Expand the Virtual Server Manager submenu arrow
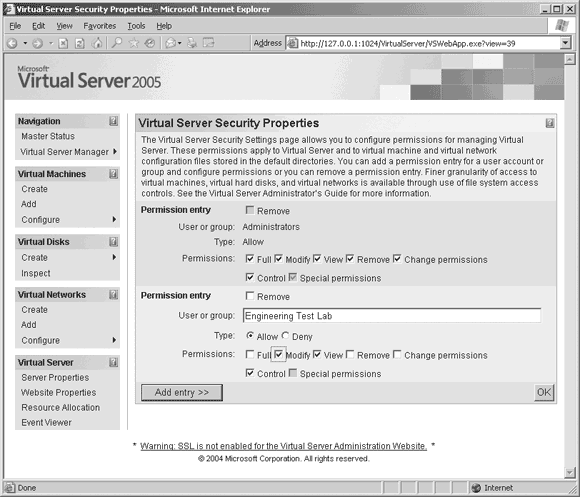 (115, 151)
